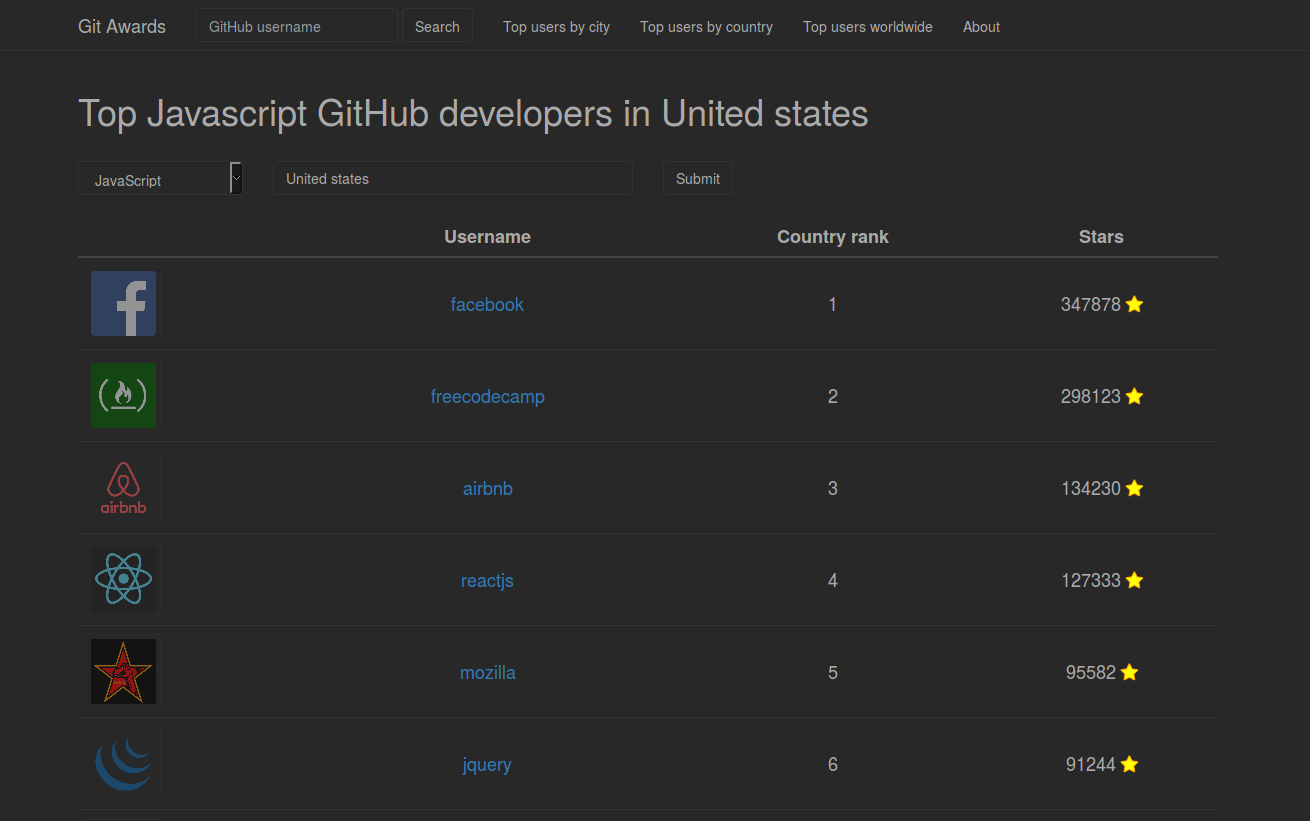Click the Country rank column header
1310x821 pixels.
(x=833, y=237)
